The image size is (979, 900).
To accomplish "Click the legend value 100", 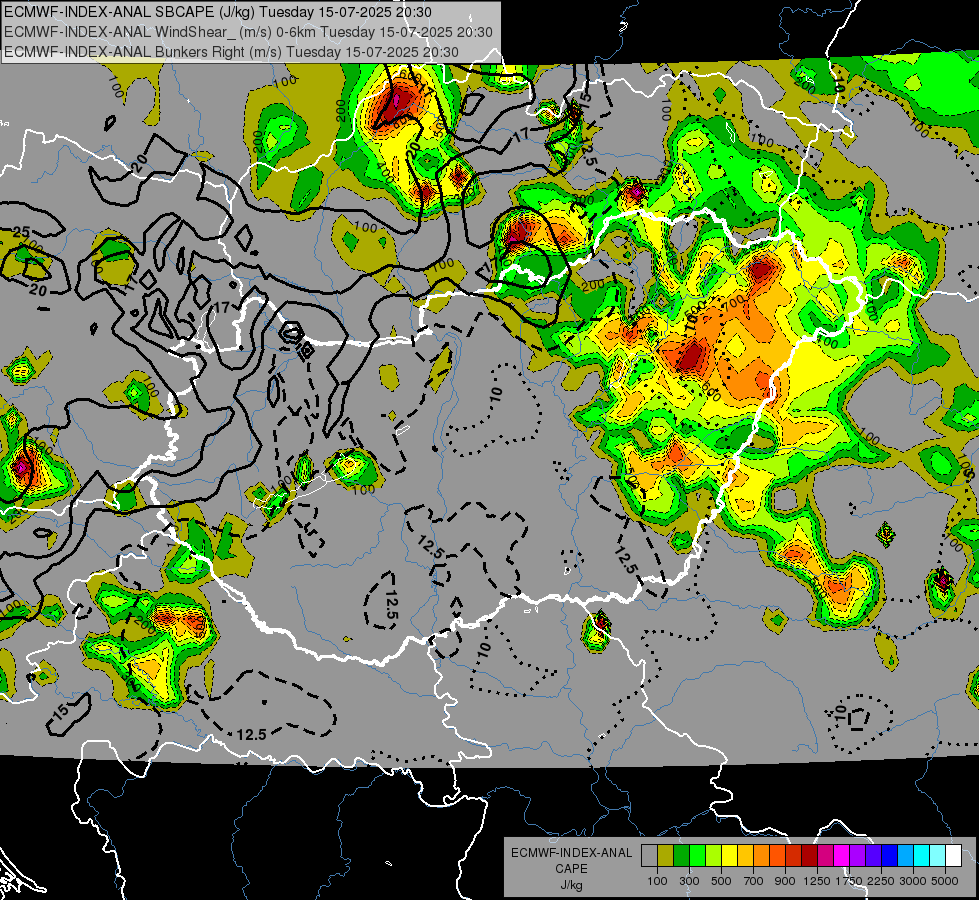I will (x=657, y=881).
